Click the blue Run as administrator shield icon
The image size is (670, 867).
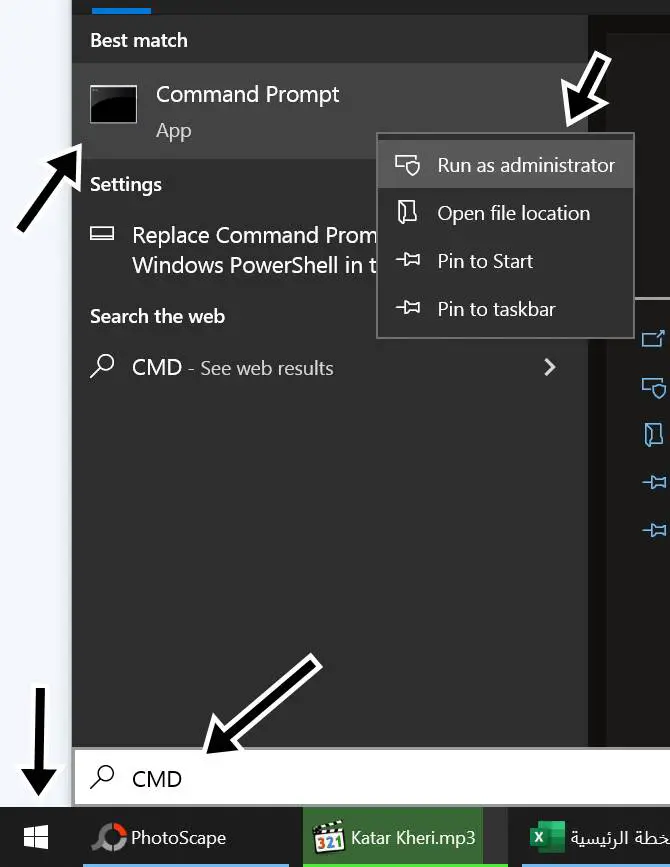click(x=654, y=388)
